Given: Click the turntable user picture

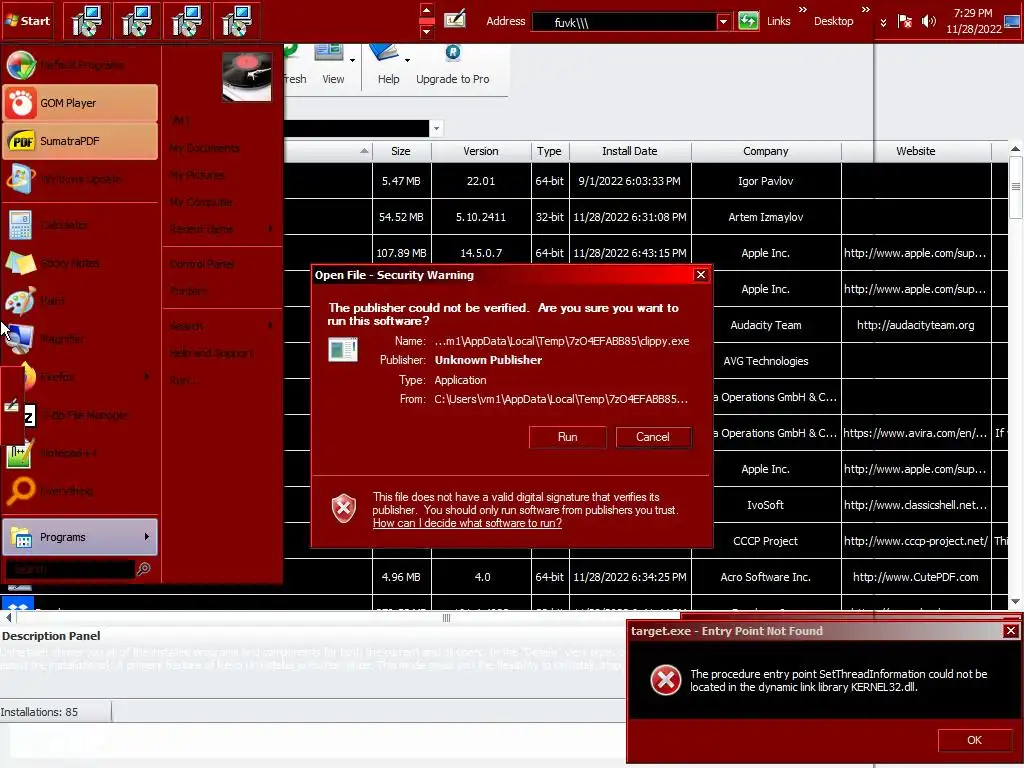Looking at the screenshot, I should coord(247,76).
